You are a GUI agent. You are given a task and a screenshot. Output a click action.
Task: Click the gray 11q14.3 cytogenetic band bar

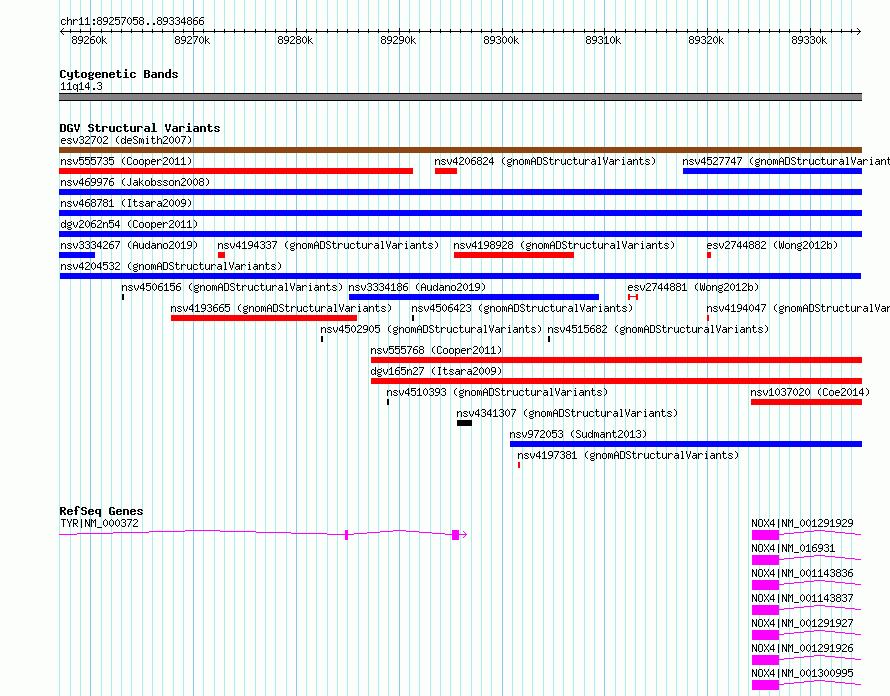tap(460, 97)
